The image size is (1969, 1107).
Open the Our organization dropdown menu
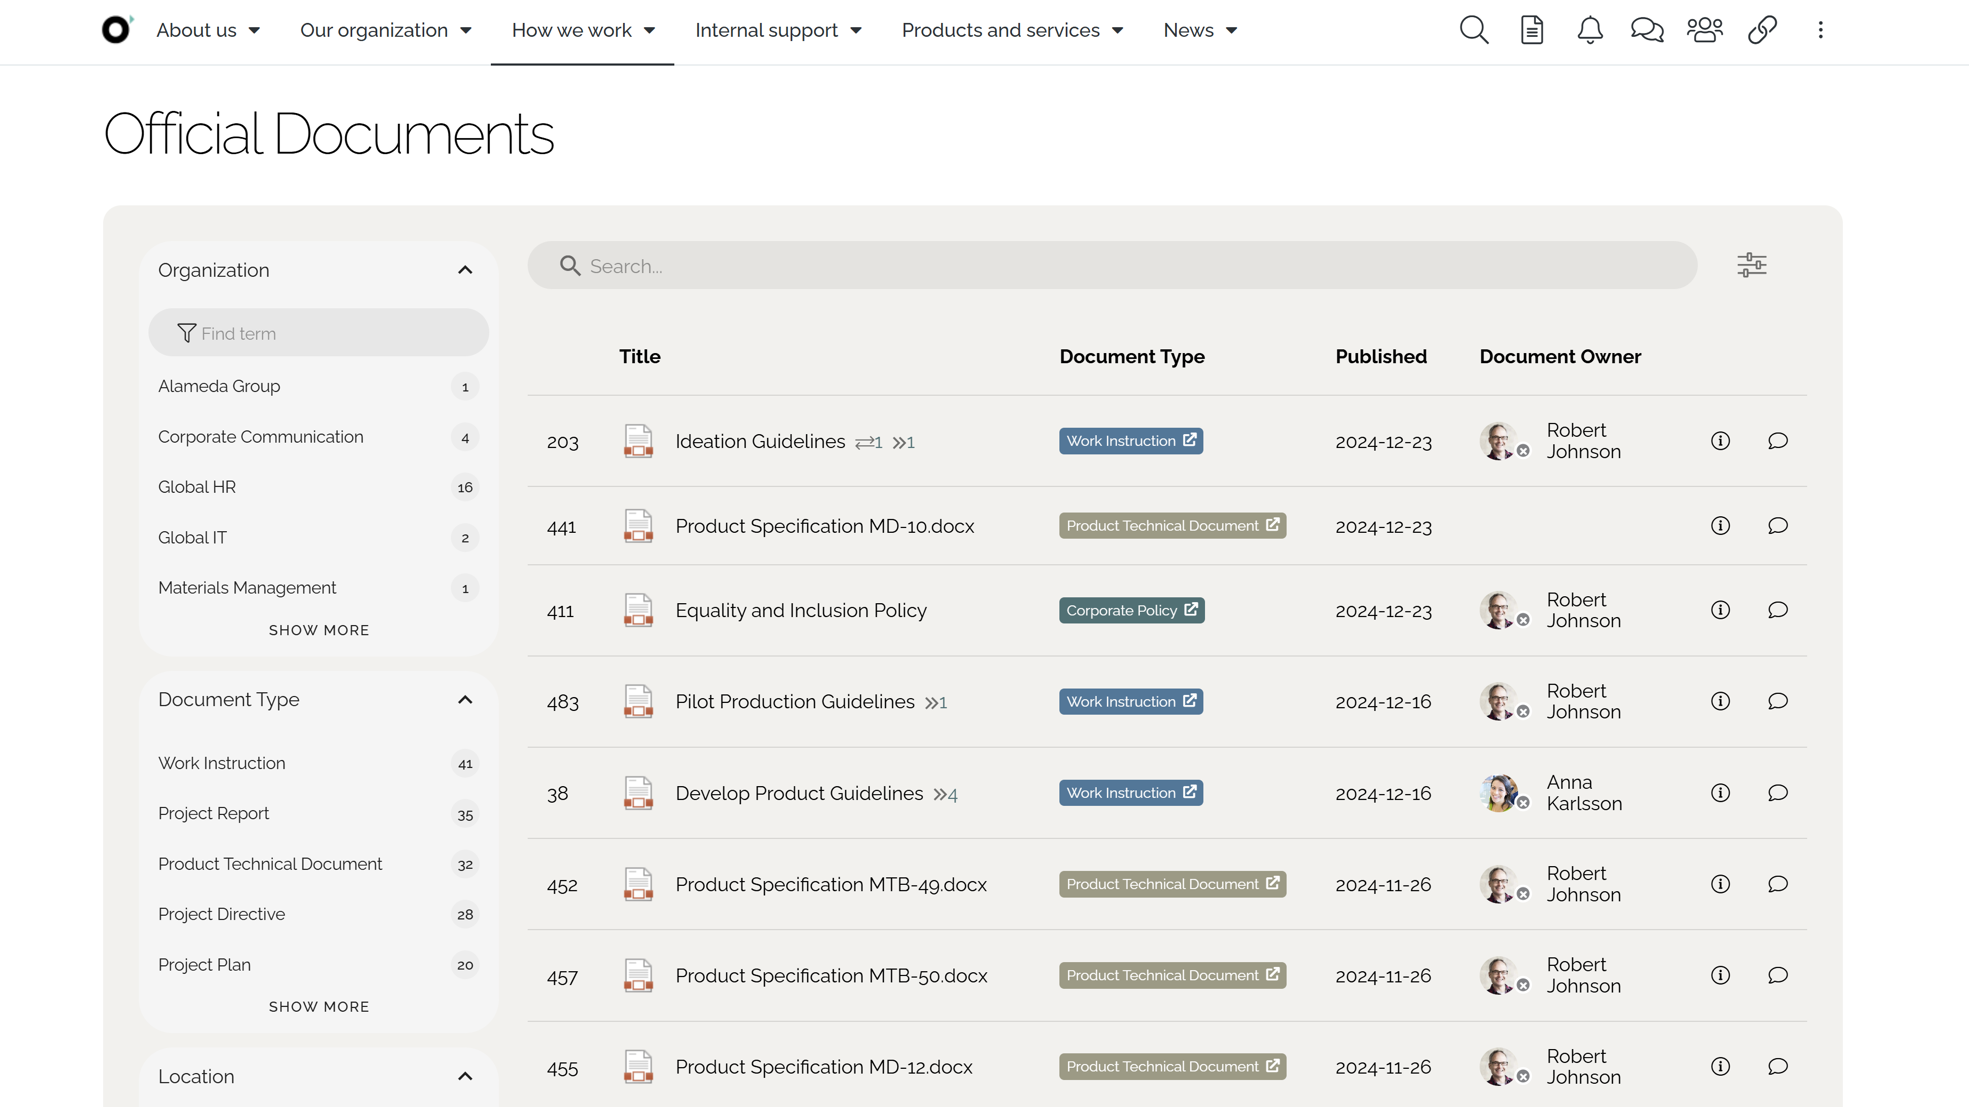[386, 30]
